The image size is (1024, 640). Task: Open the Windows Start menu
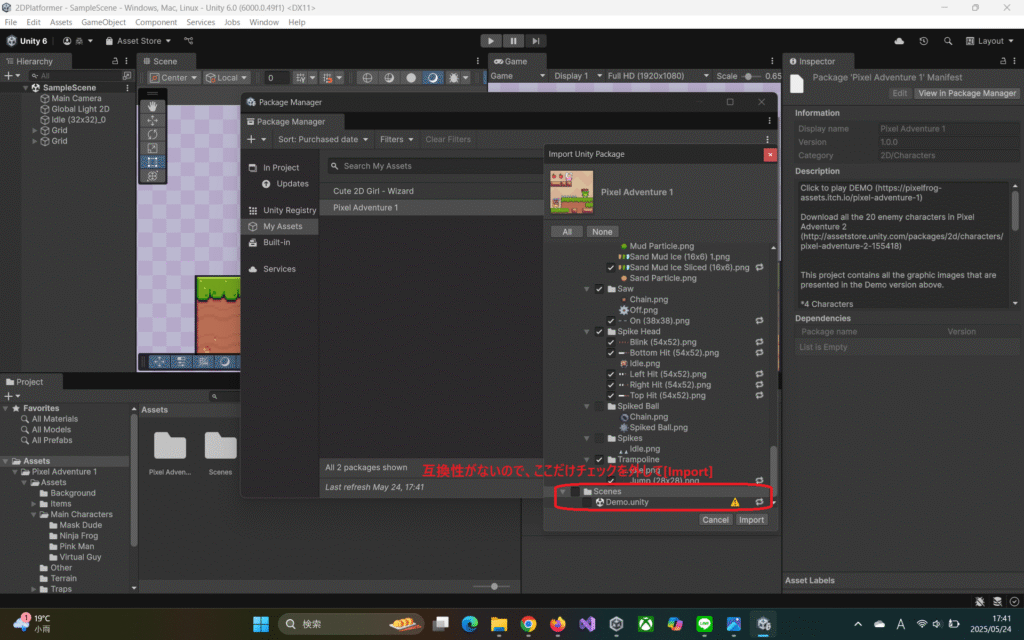pyautogui.click(x=261, y=624)
